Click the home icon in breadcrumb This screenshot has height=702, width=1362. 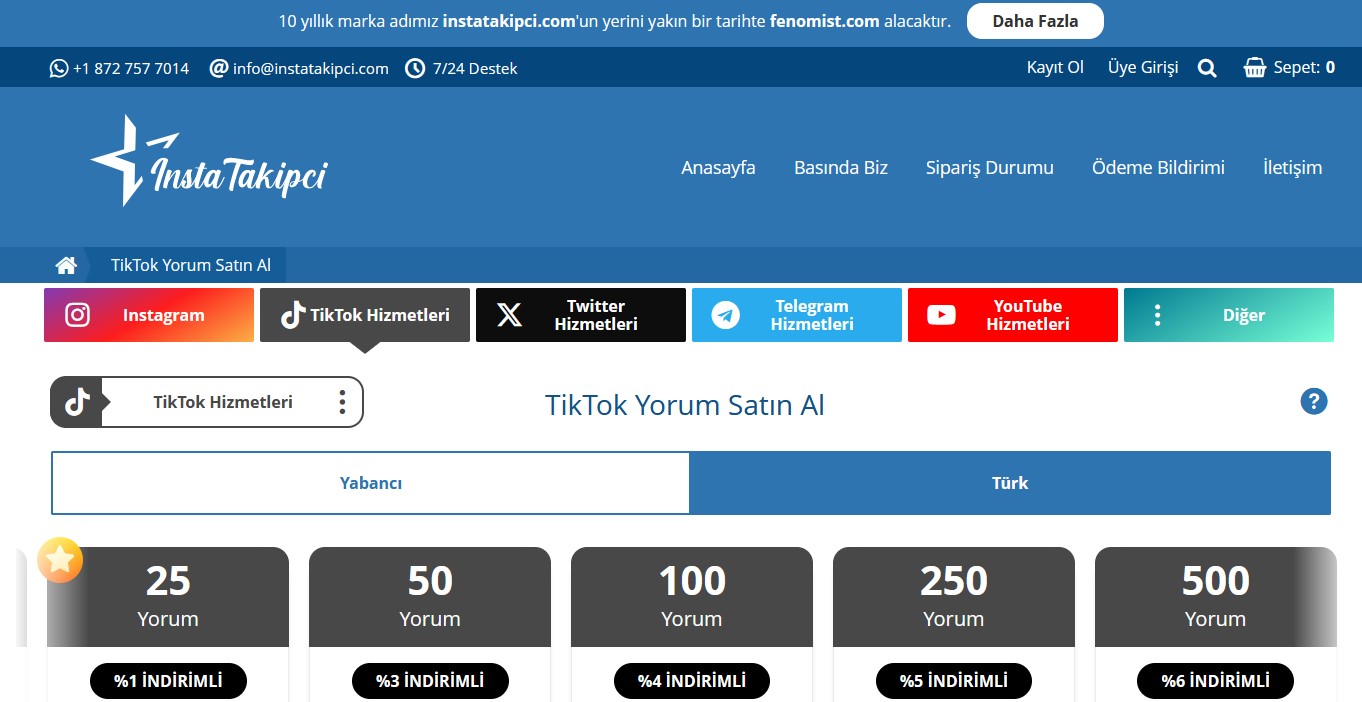(66, 265)
